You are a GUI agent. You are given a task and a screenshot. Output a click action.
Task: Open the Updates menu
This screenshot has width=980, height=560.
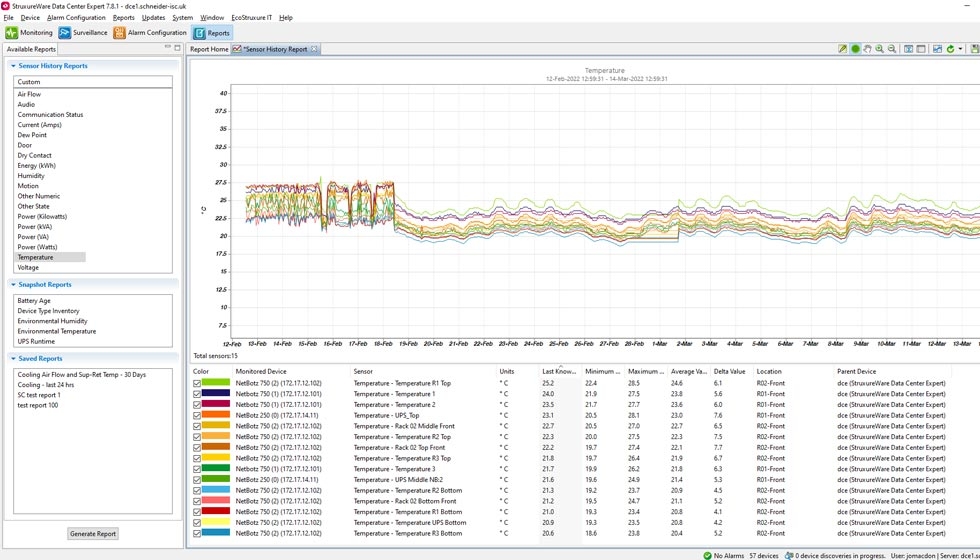153,18
